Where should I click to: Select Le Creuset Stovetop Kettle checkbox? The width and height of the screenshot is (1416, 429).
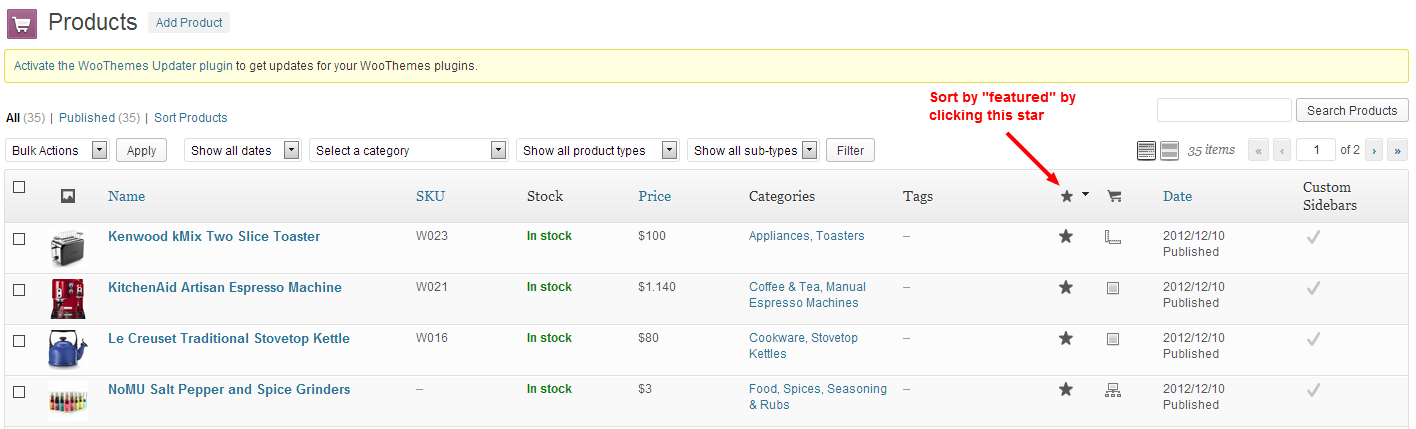(19, 341)
